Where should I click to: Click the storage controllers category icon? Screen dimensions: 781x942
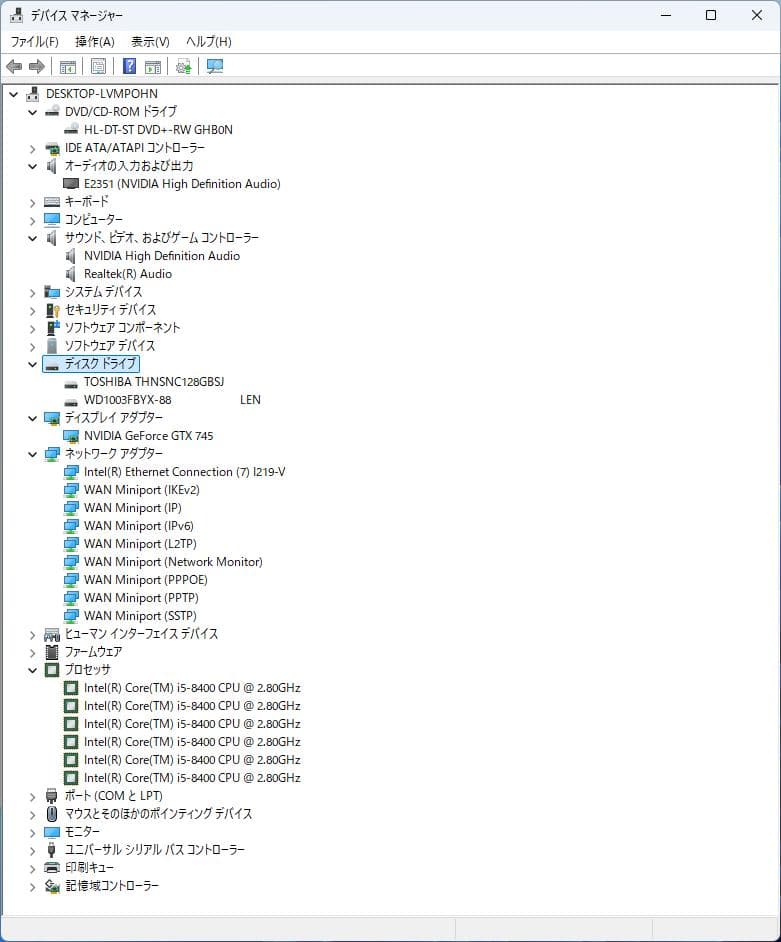click(x=52, y=886)
